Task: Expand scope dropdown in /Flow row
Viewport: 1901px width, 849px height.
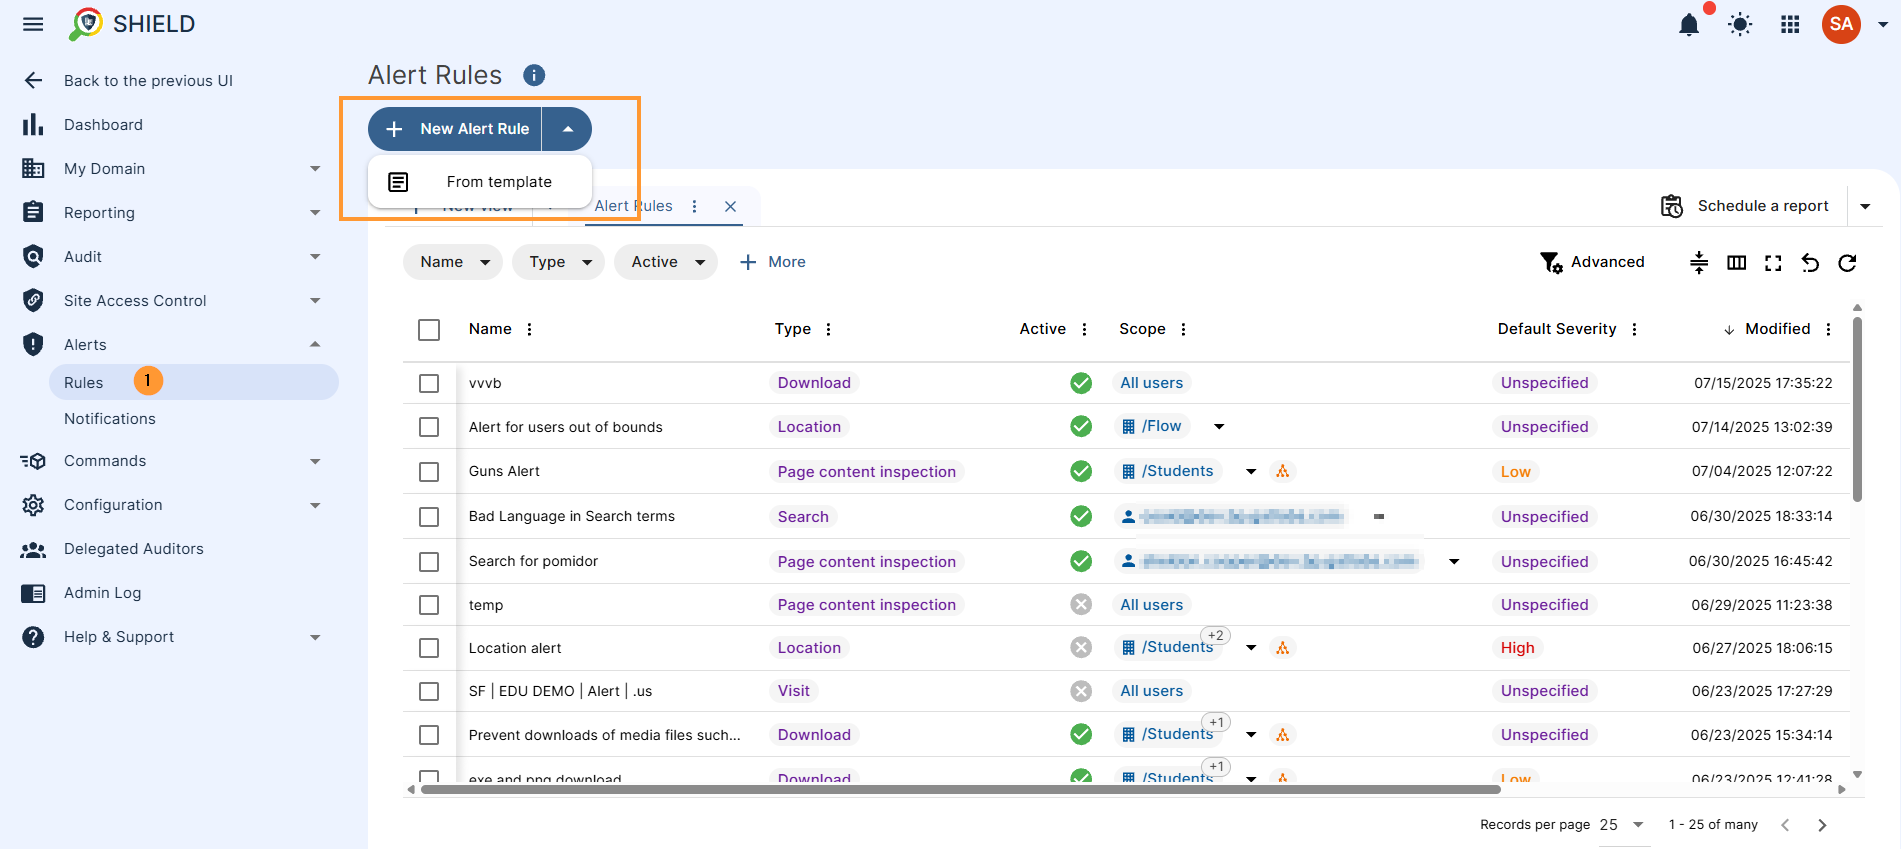Action: 1219,427
